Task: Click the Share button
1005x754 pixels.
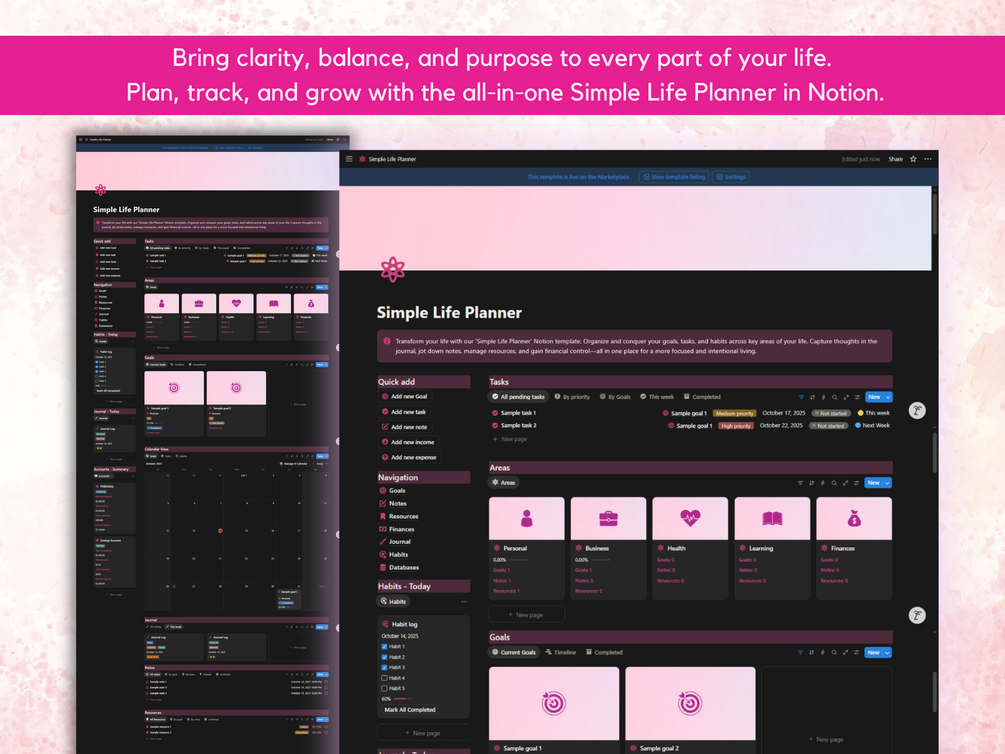Action: pos(895,159)
